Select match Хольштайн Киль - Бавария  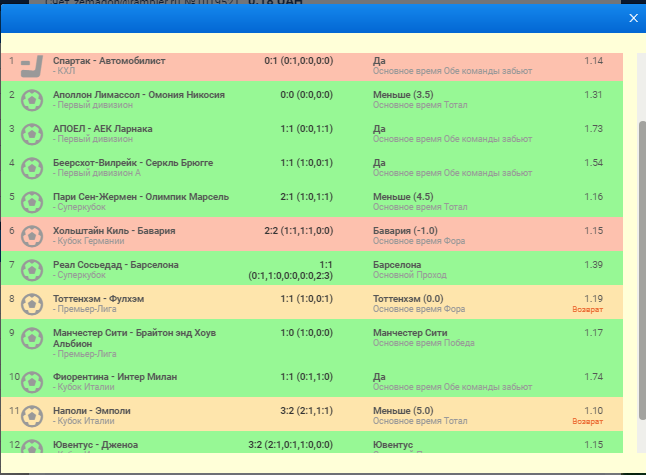114,231
